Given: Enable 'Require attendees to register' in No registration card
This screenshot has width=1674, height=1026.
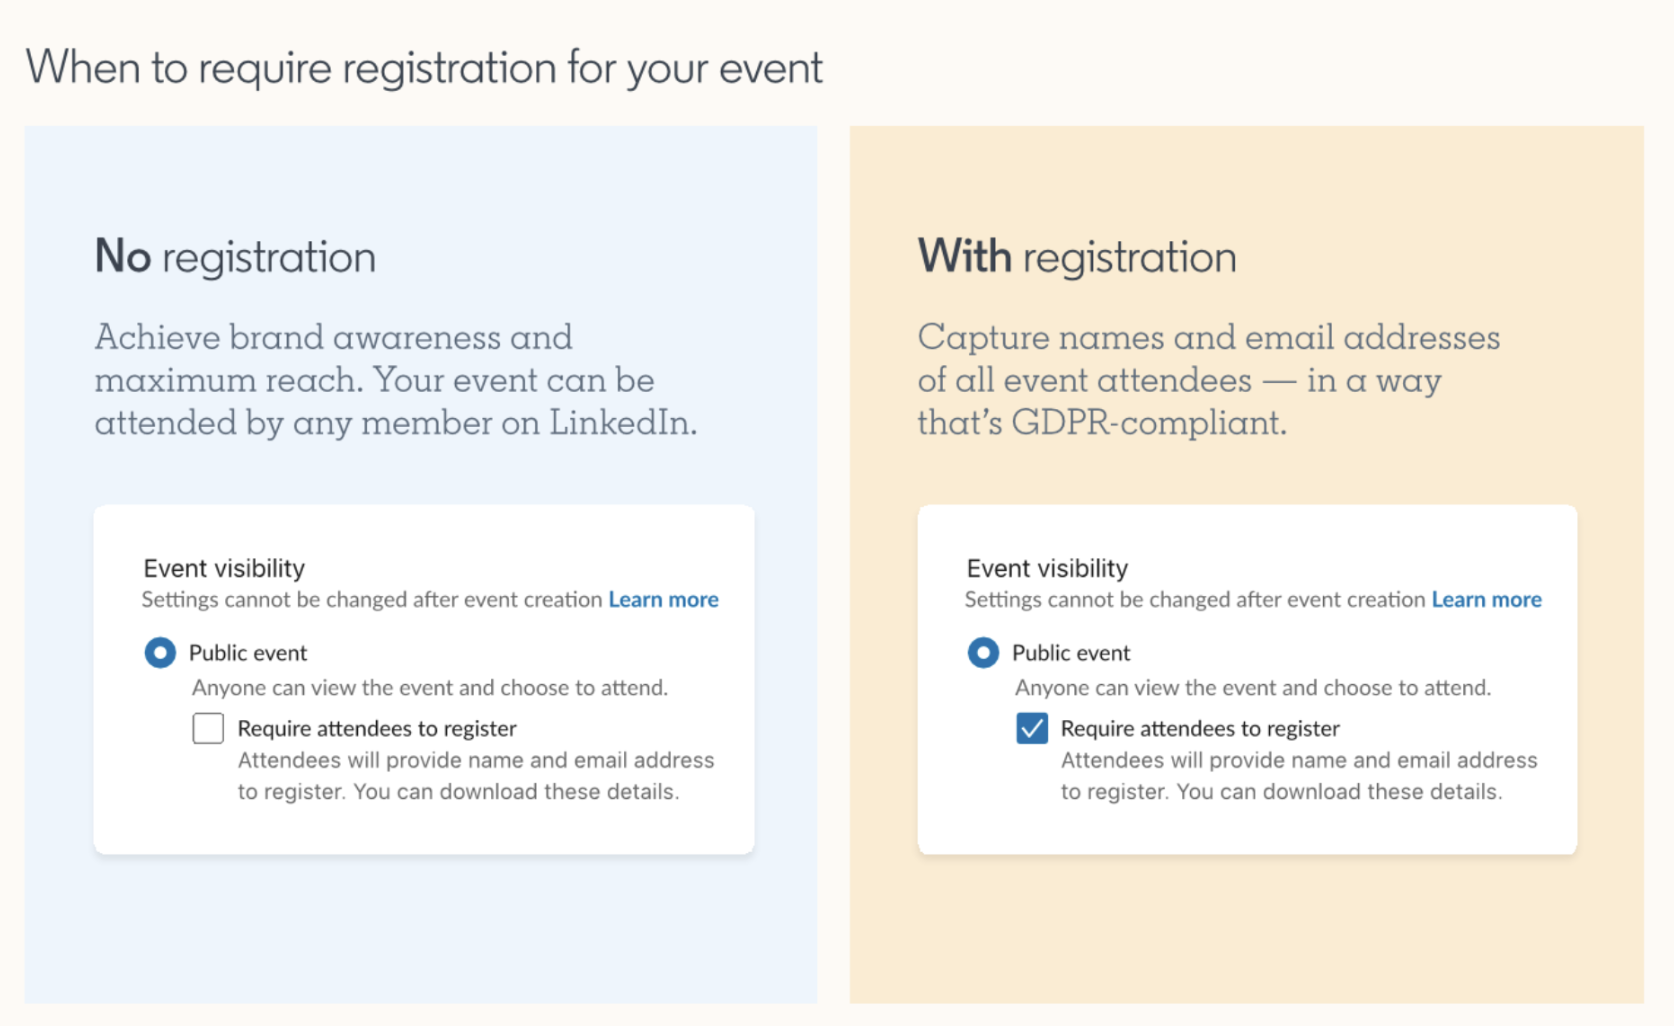Looking at the screenshot, I should pyautogui.click(x=208, y=729).
